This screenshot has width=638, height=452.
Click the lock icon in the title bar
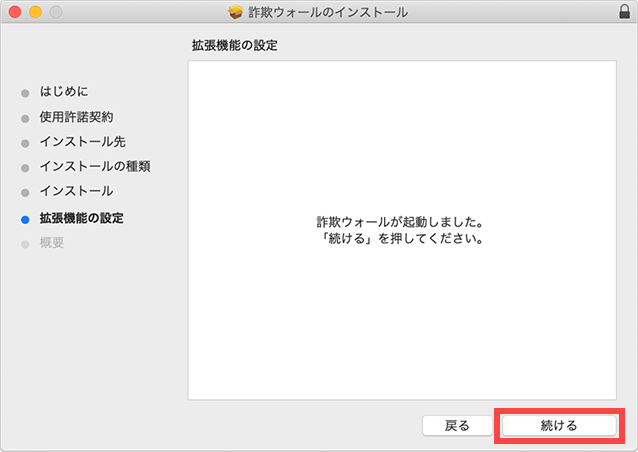tap(624, 12)
